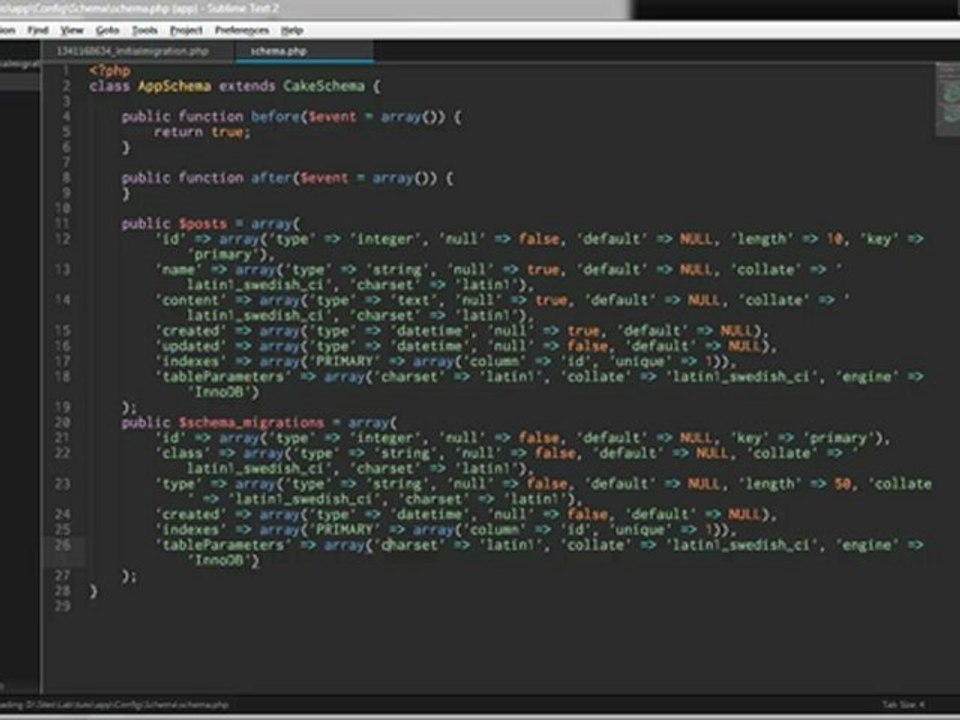Click the CakeSchema parent class name
The image size is (960, 720).
(x=323, y=86)
